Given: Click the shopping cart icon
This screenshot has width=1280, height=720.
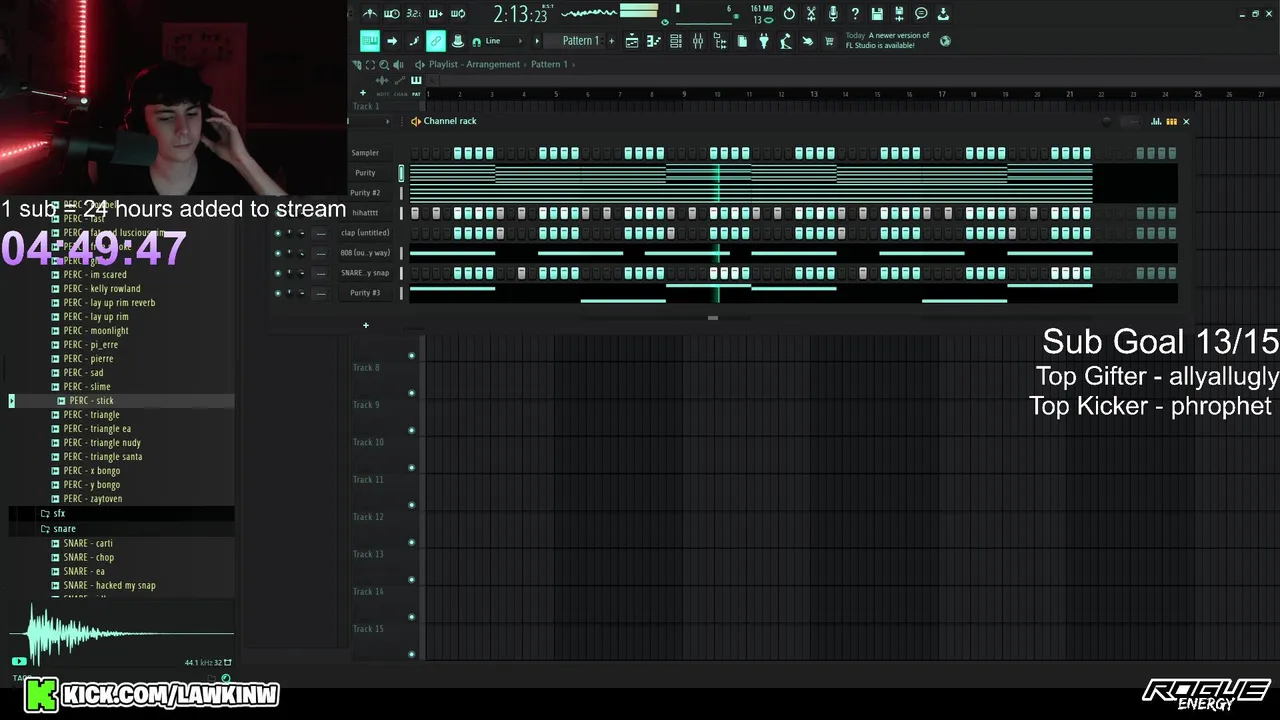Looking at the screenshot, I should (x=828, y=41).
